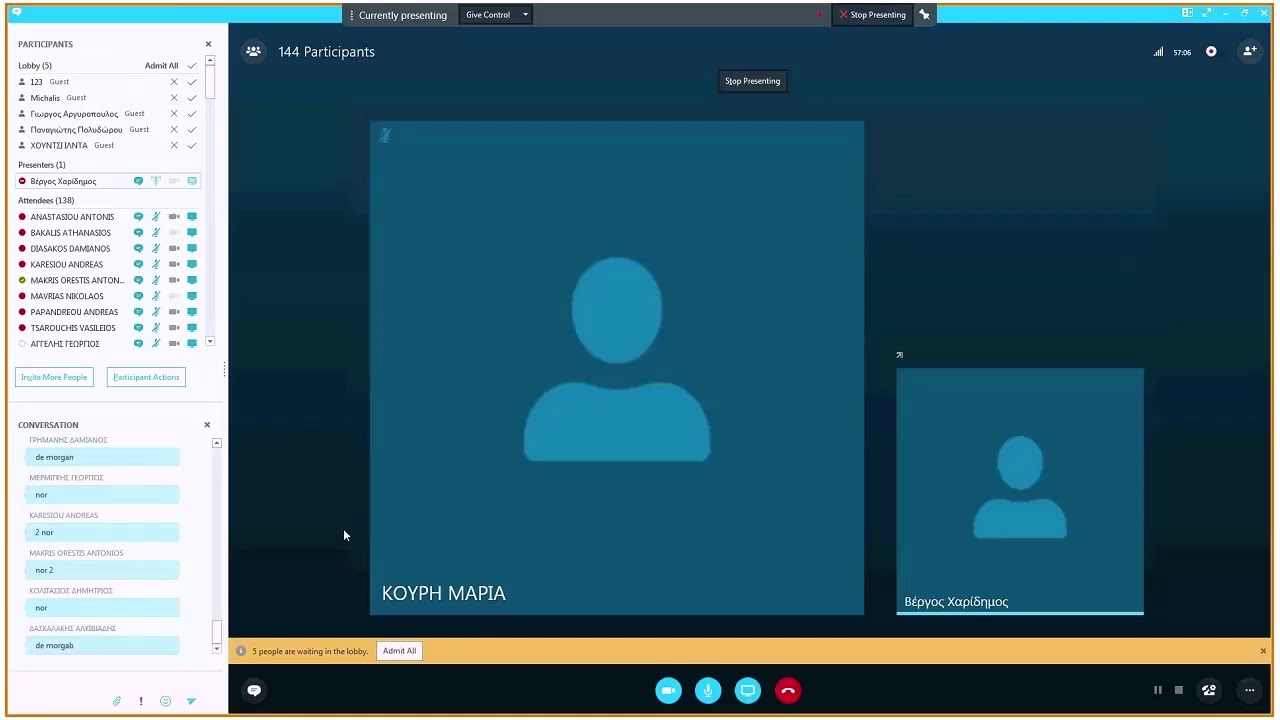The height and width of the screenshot is (720, 1280).
Task: Click ΚΟΥΡΗ ΜΑΡΙΑ video tile
Action: [x=617, y=368]
